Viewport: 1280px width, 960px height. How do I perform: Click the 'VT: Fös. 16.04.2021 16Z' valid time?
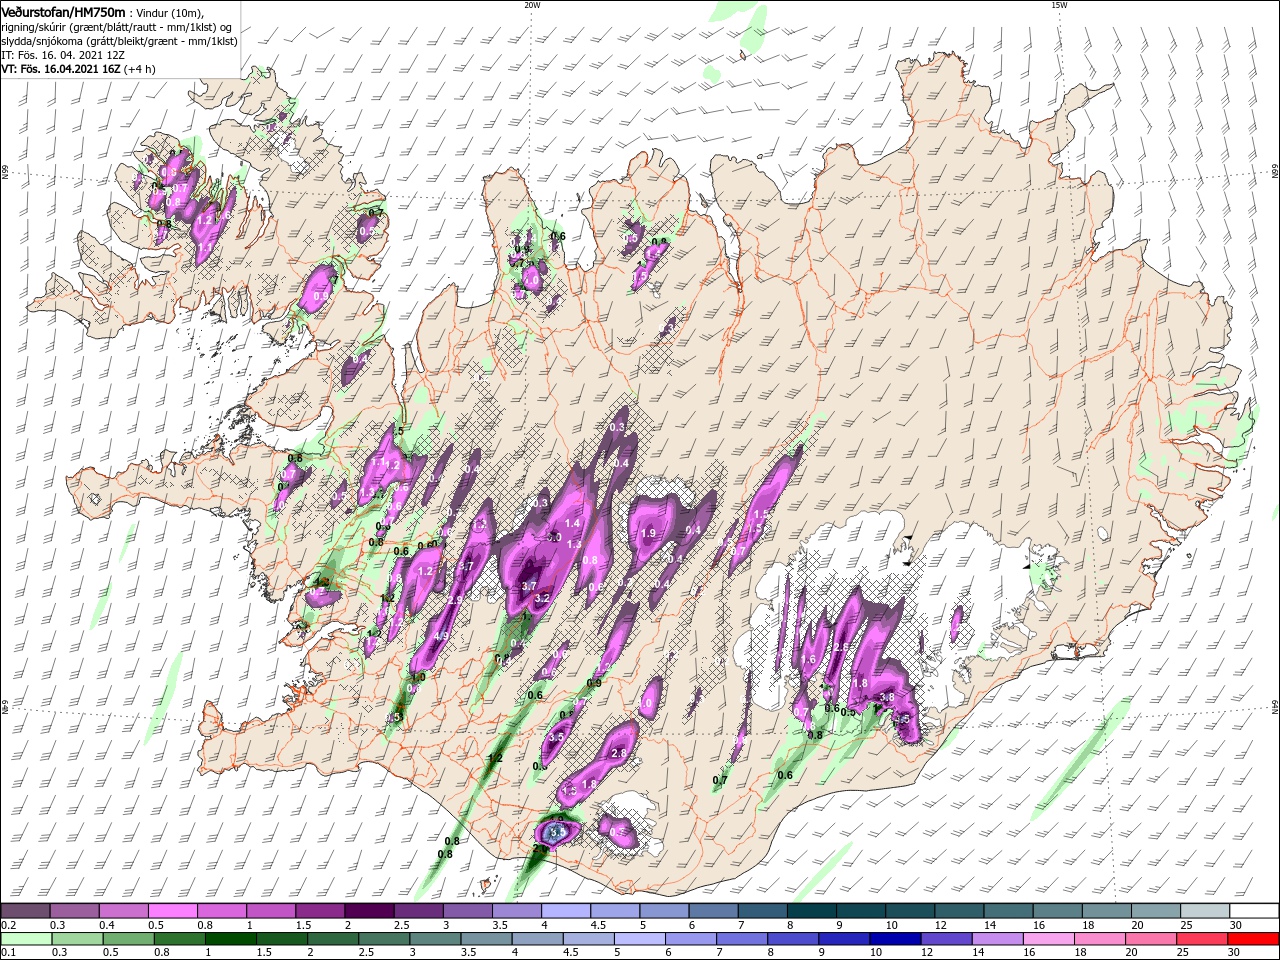[x=60, y=69]
